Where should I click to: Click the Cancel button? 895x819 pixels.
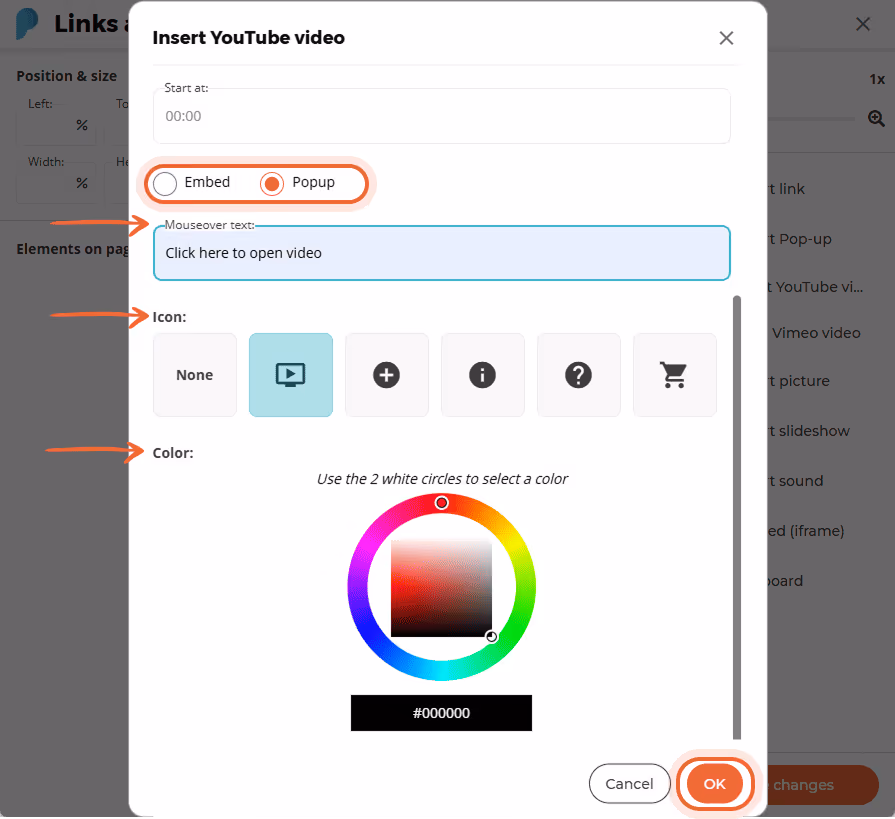(629, 784)
